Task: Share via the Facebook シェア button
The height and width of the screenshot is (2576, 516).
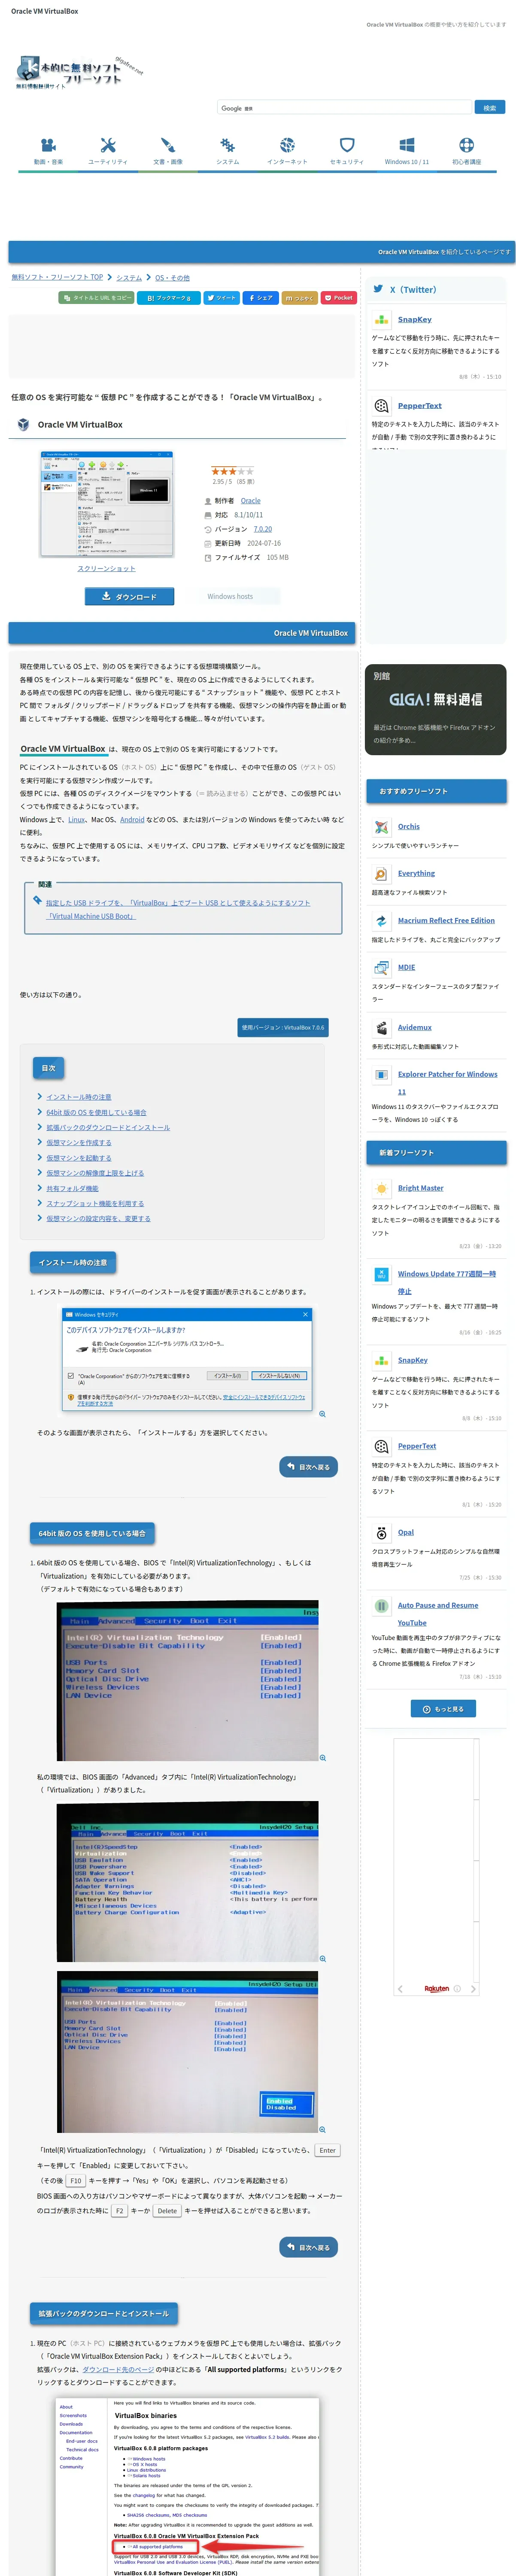Action: 260,298
